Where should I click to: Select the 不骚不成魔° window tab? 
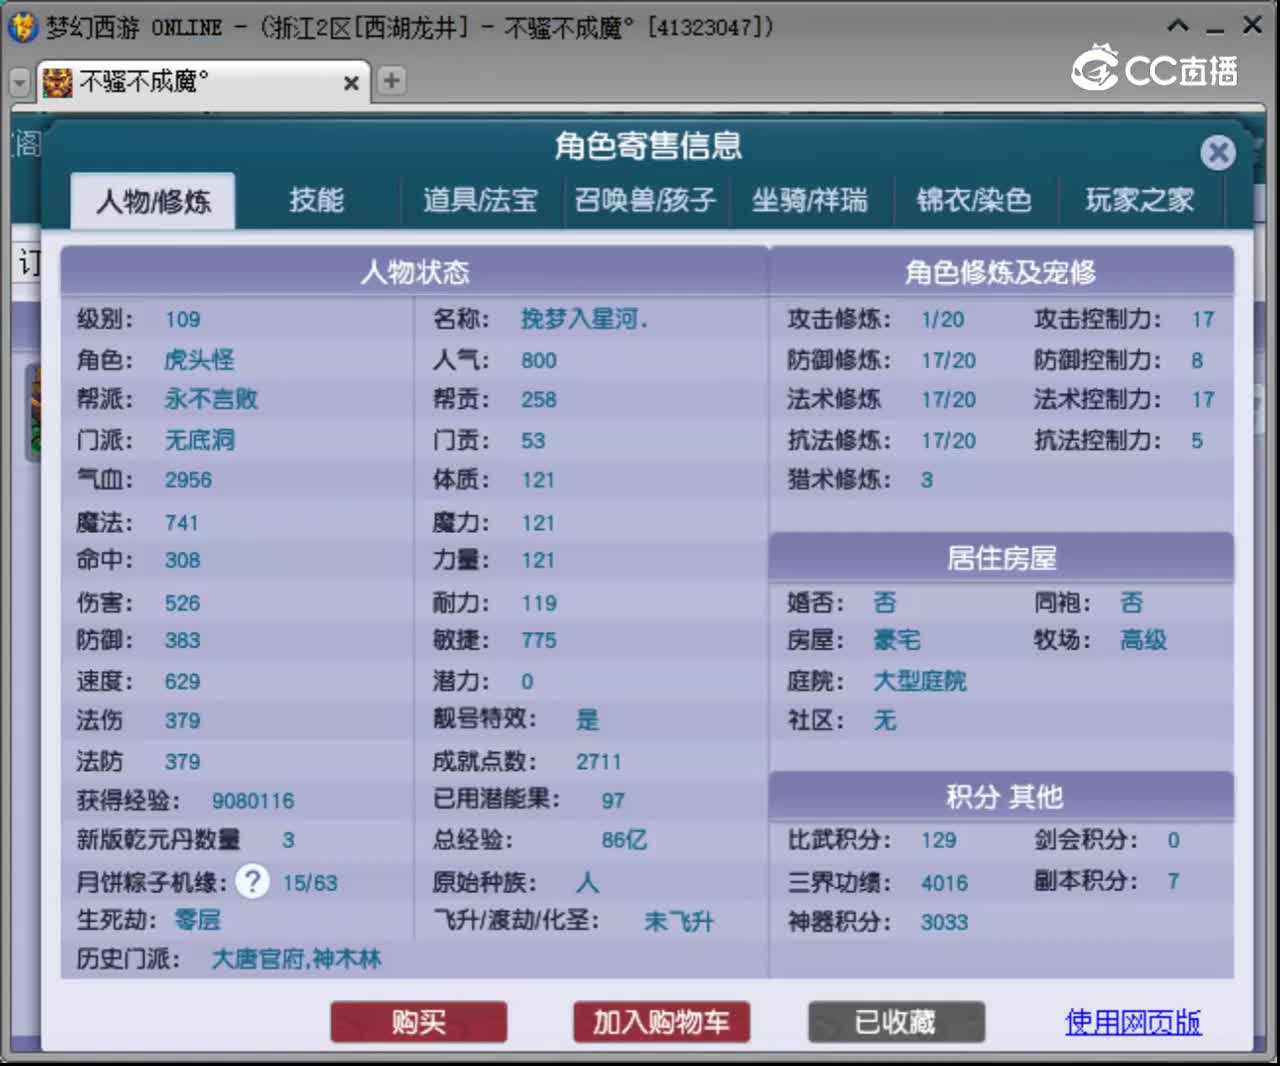coord(205,82)
